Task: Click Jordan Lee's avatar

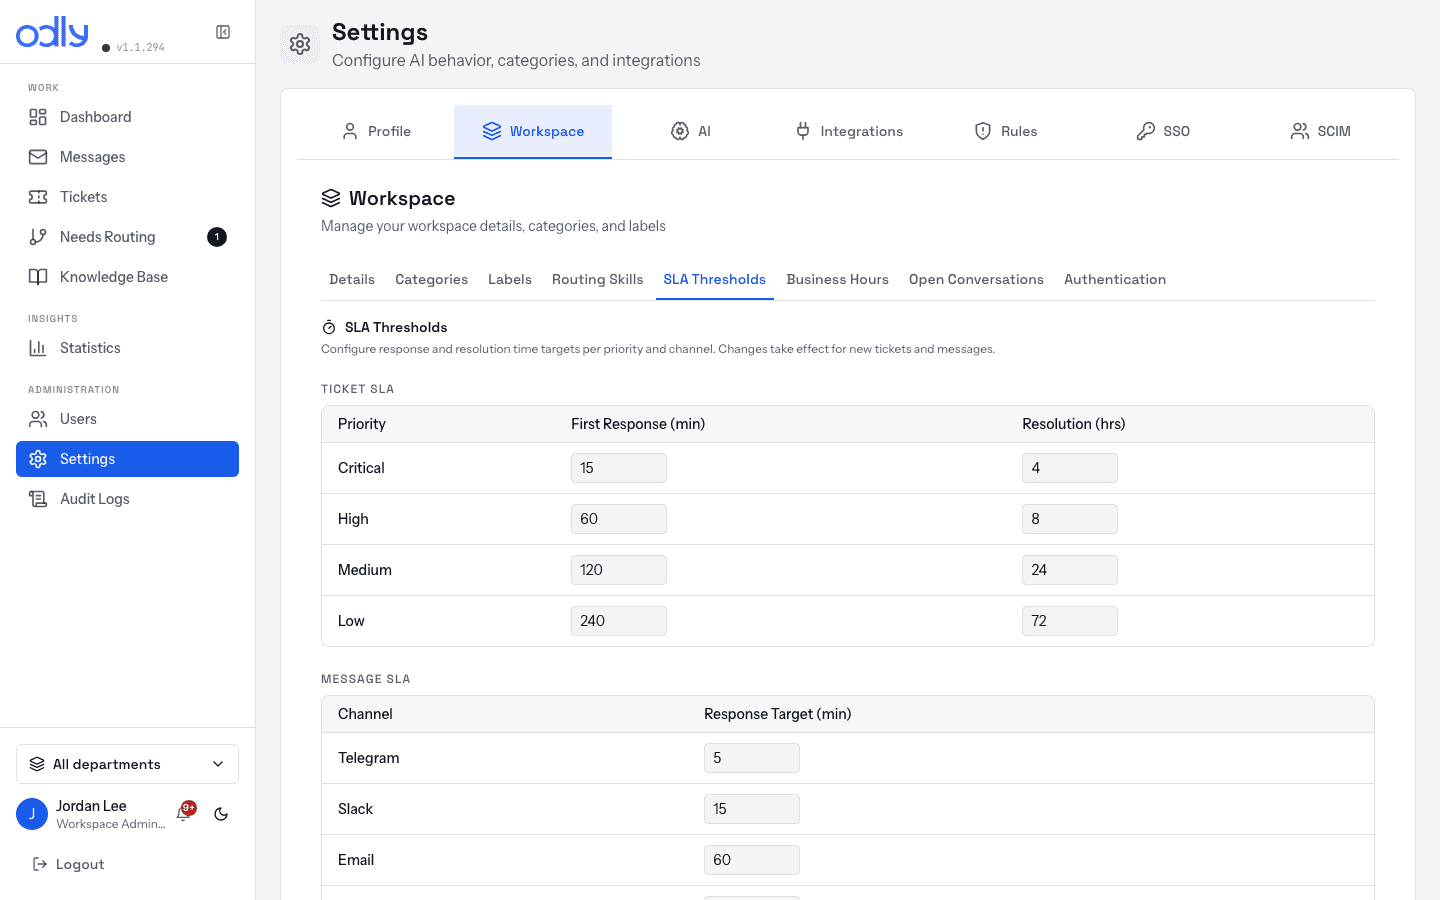Action: coord(32,814)
